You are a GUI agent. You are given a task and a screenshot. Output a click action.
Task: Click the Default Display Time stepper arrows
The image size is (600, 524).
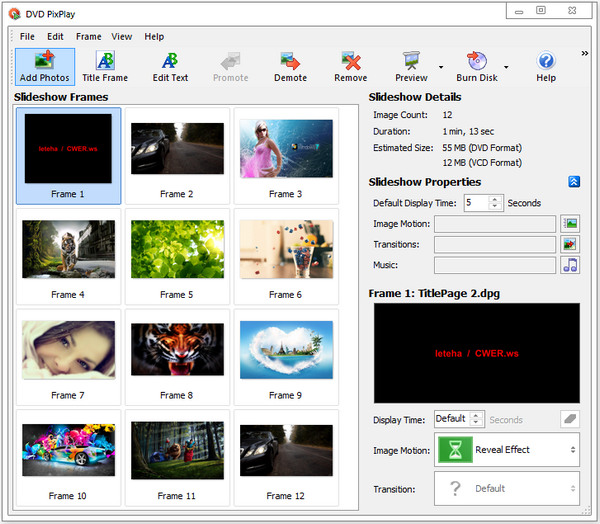point(495,203)
